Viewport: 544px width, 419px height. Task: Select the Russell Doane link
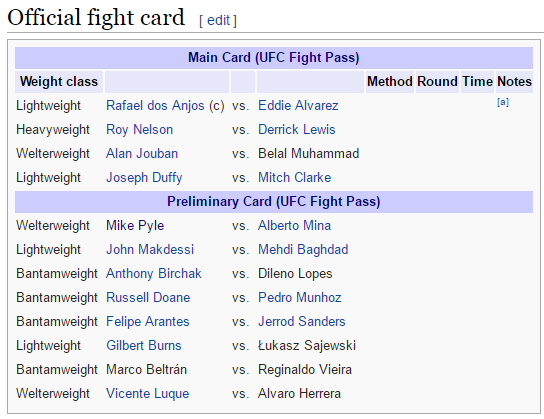point(148,297)
